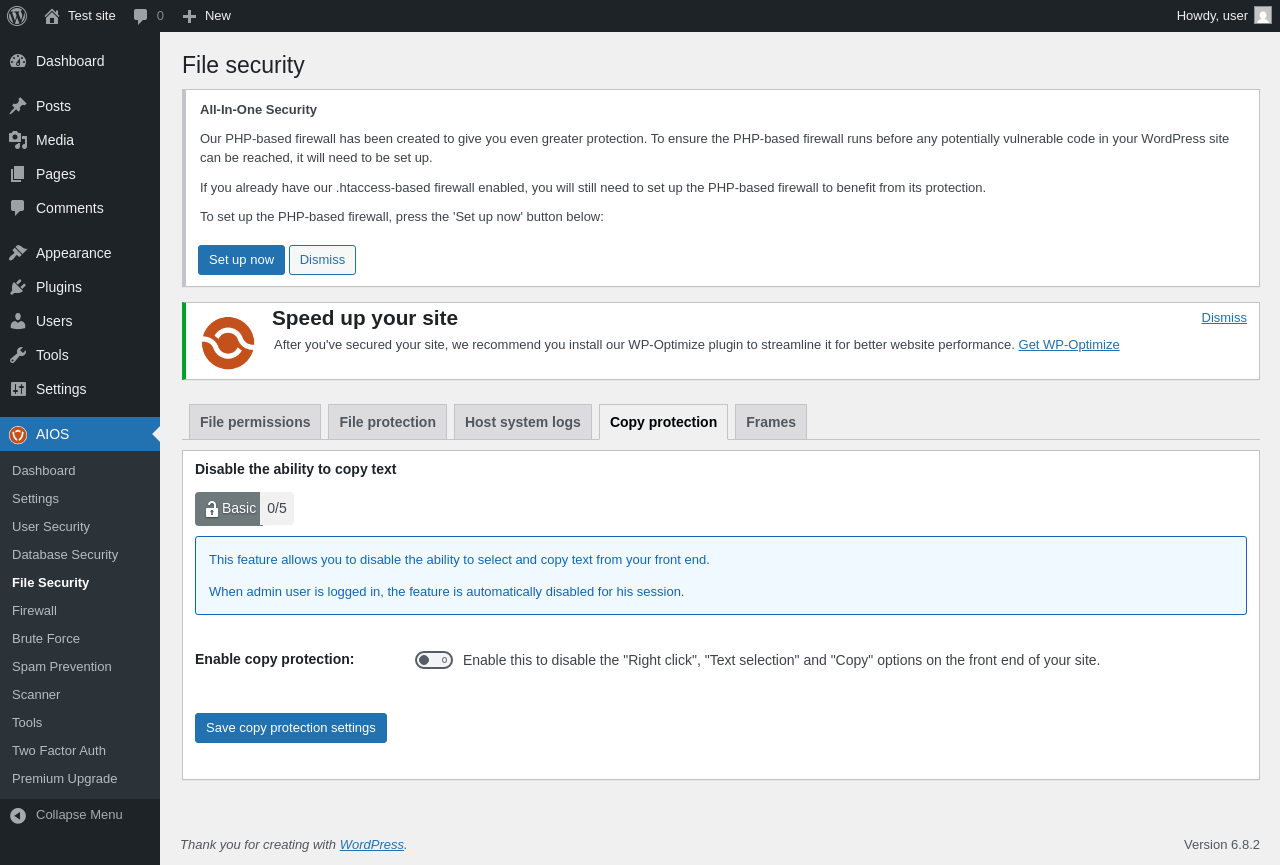Click the 0/5 security points badge
Image resolution: width=1280 pixels, height=865 pixels.
277,508
